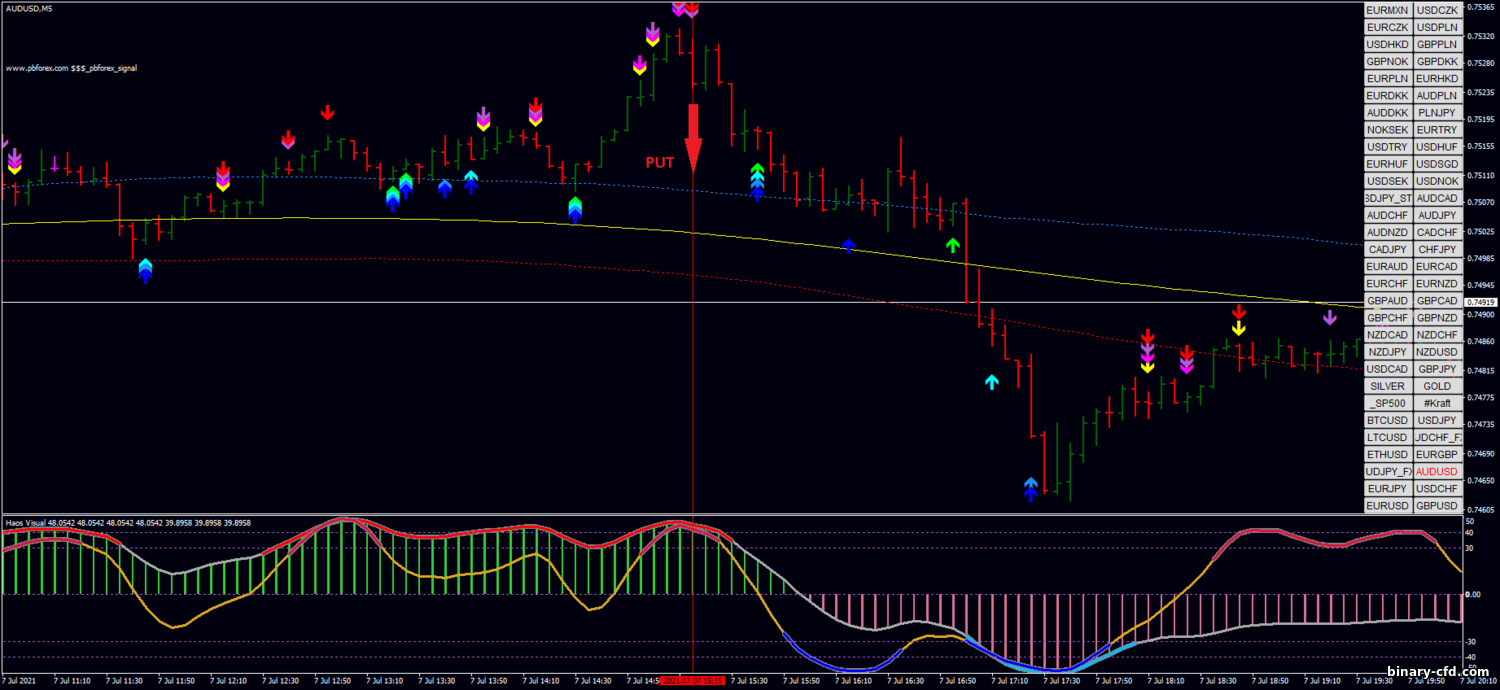Click the red highlighted time label on time axis
The height and width of the screenshot is (690, 1500).
pyautogui.click(x=693, y=681)
